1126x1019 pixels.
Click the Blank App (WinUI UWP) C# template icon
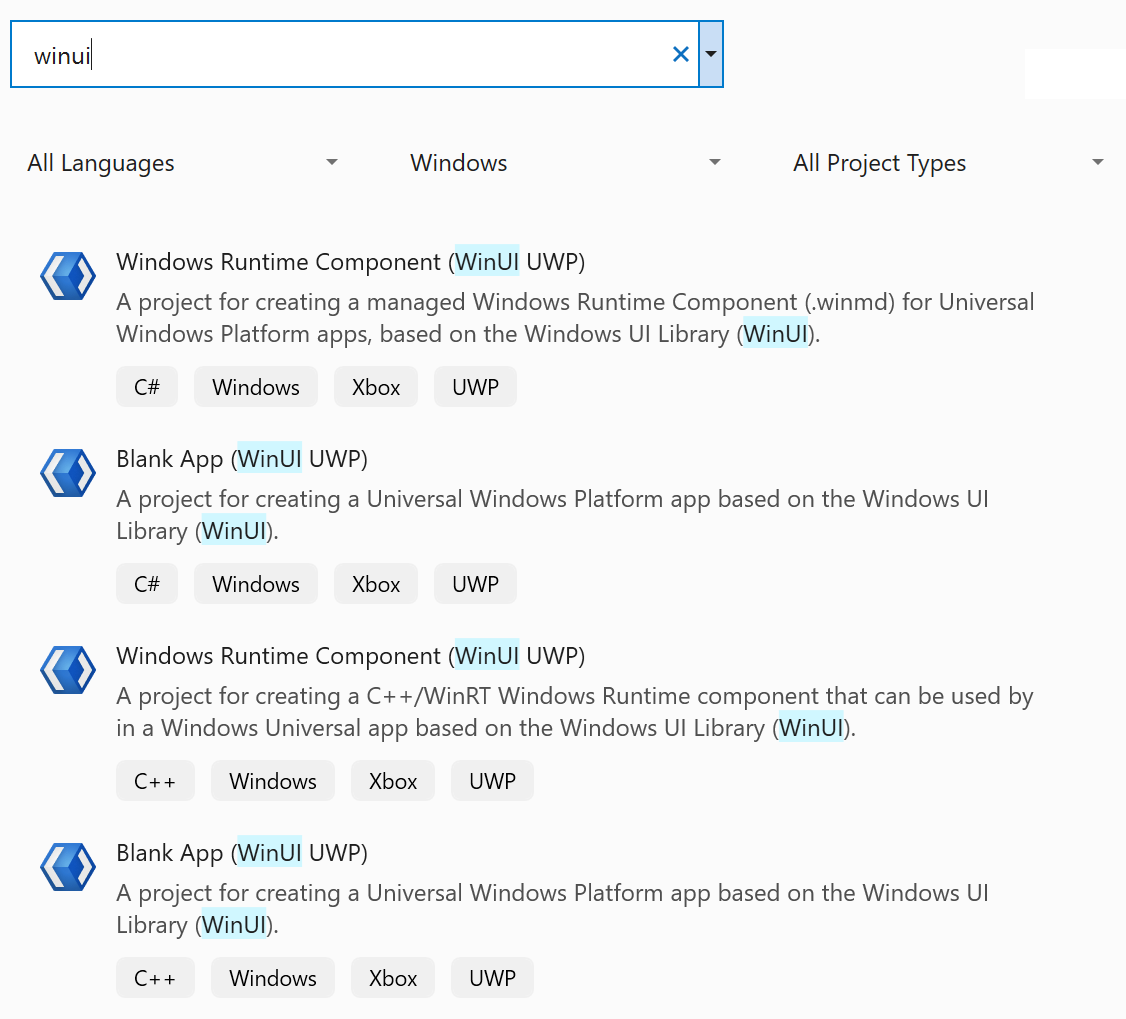point(67,472)
